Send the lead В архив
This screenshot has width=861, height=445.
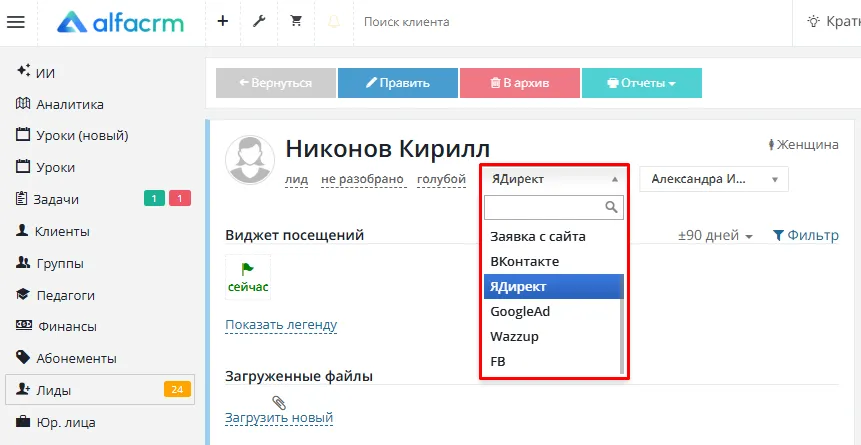pyautogui.click(x=519, y=83)
